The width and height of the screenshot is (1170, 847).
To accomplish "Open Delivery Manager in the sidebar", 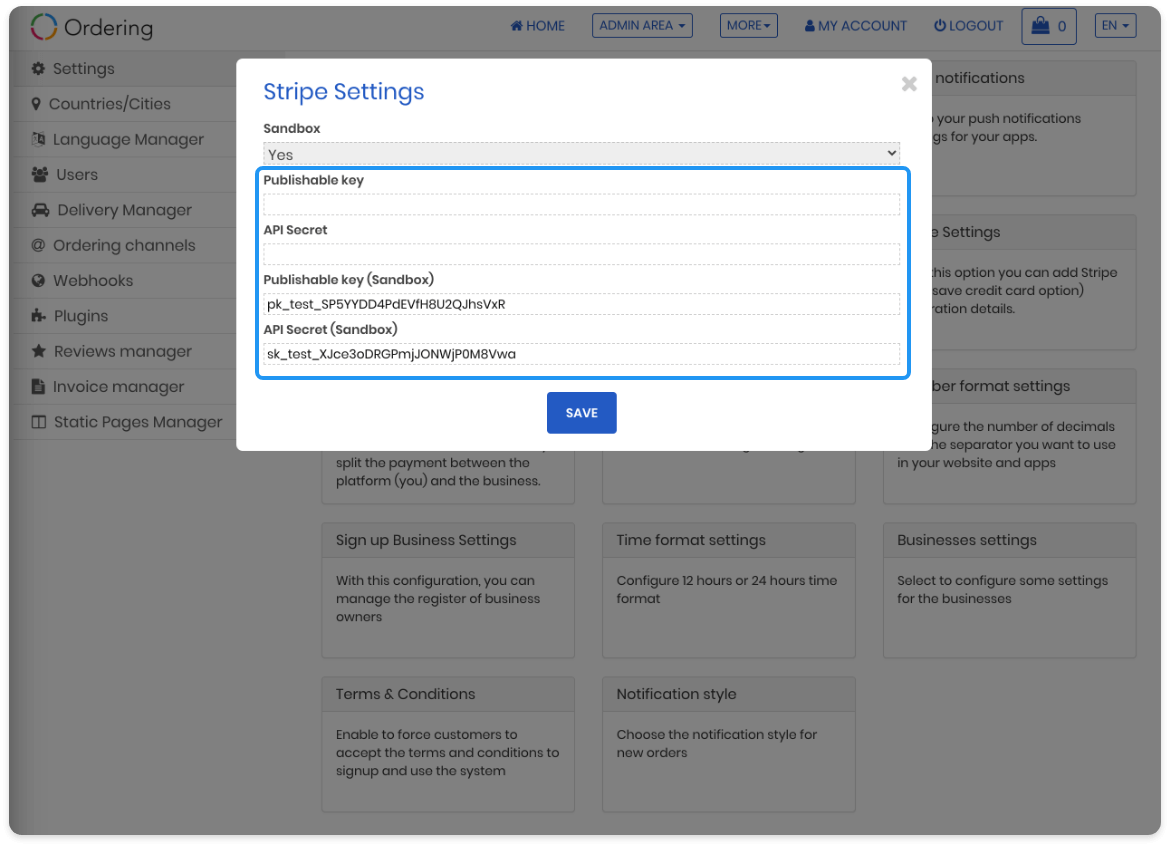I will click(125, 210).
